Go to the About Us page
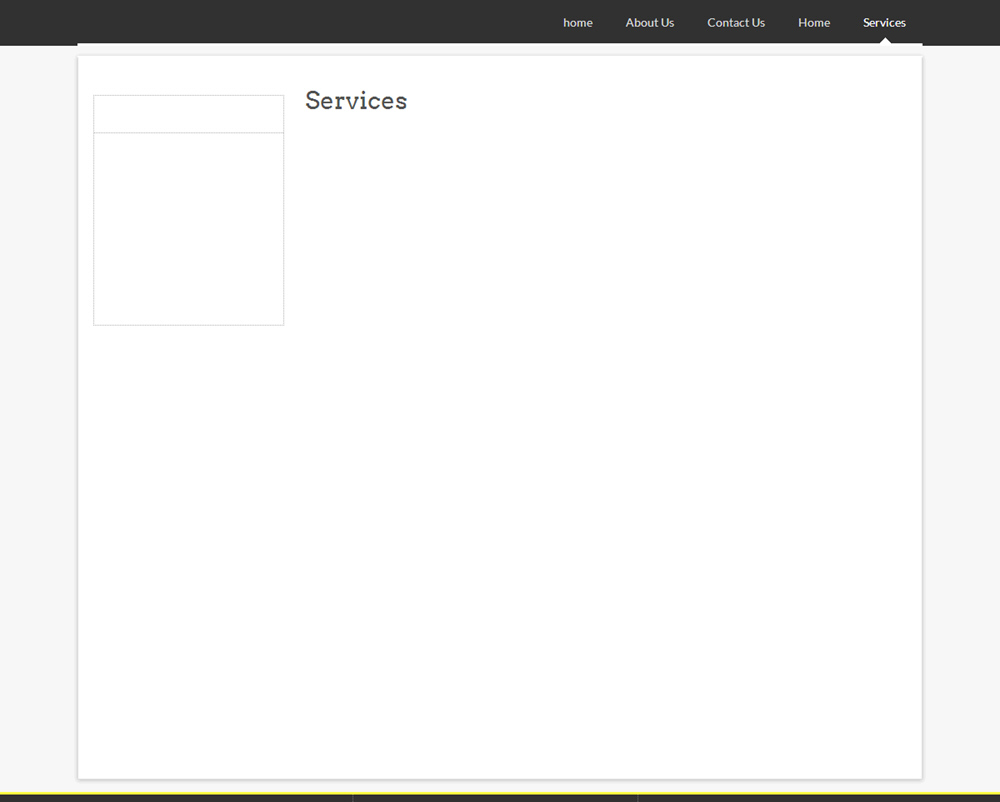The image size is (1000, 802). pyautogui.click(x=649, y=22)
